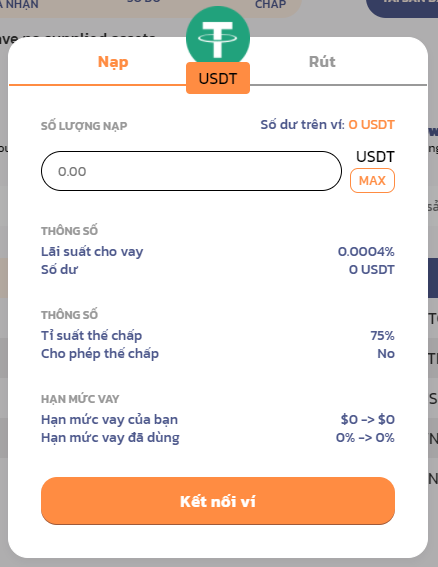Click the Kết nối ví button
This screenshot has width=438, height=567.
(218, 501)
